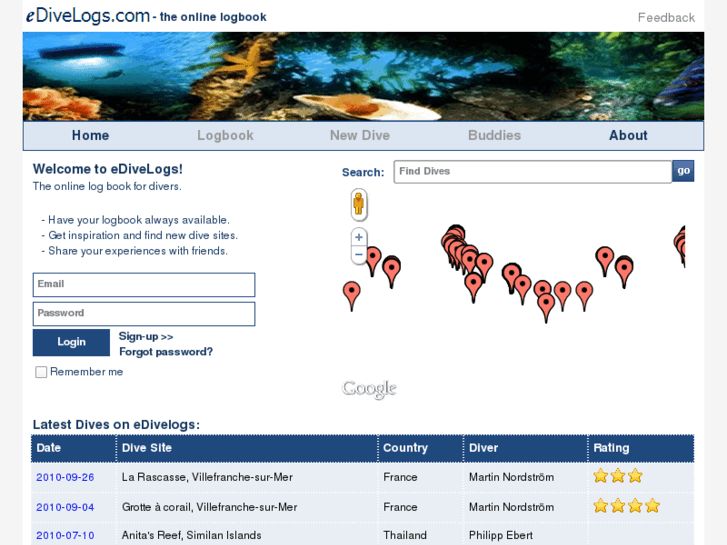This screenshot has height=545, width=727.
Task: Open dive dated 2010-07-10
Action: tap(65, 536)
